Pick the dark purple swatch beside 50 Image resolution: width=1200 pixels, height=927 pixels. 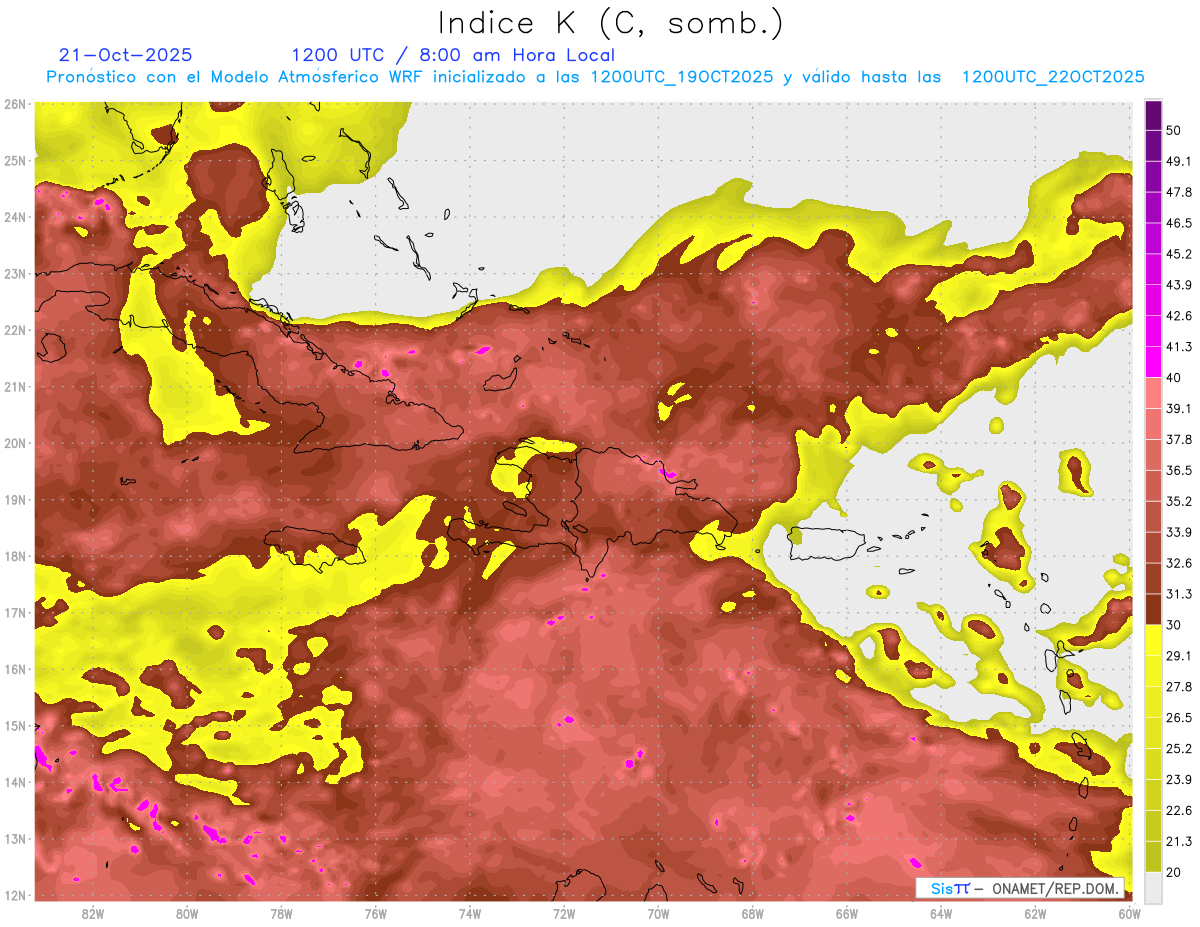(x=1153, y=115)
